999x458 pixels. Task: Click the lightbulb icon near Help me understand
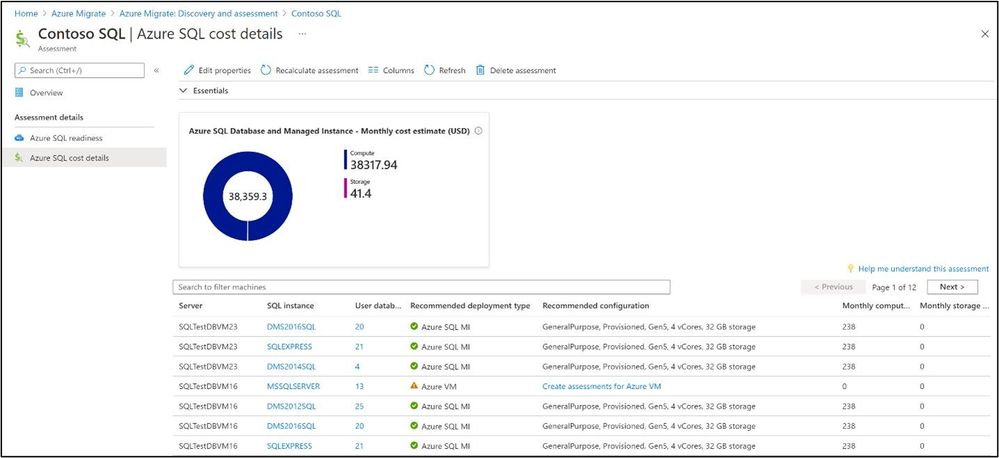click(850, 269)
